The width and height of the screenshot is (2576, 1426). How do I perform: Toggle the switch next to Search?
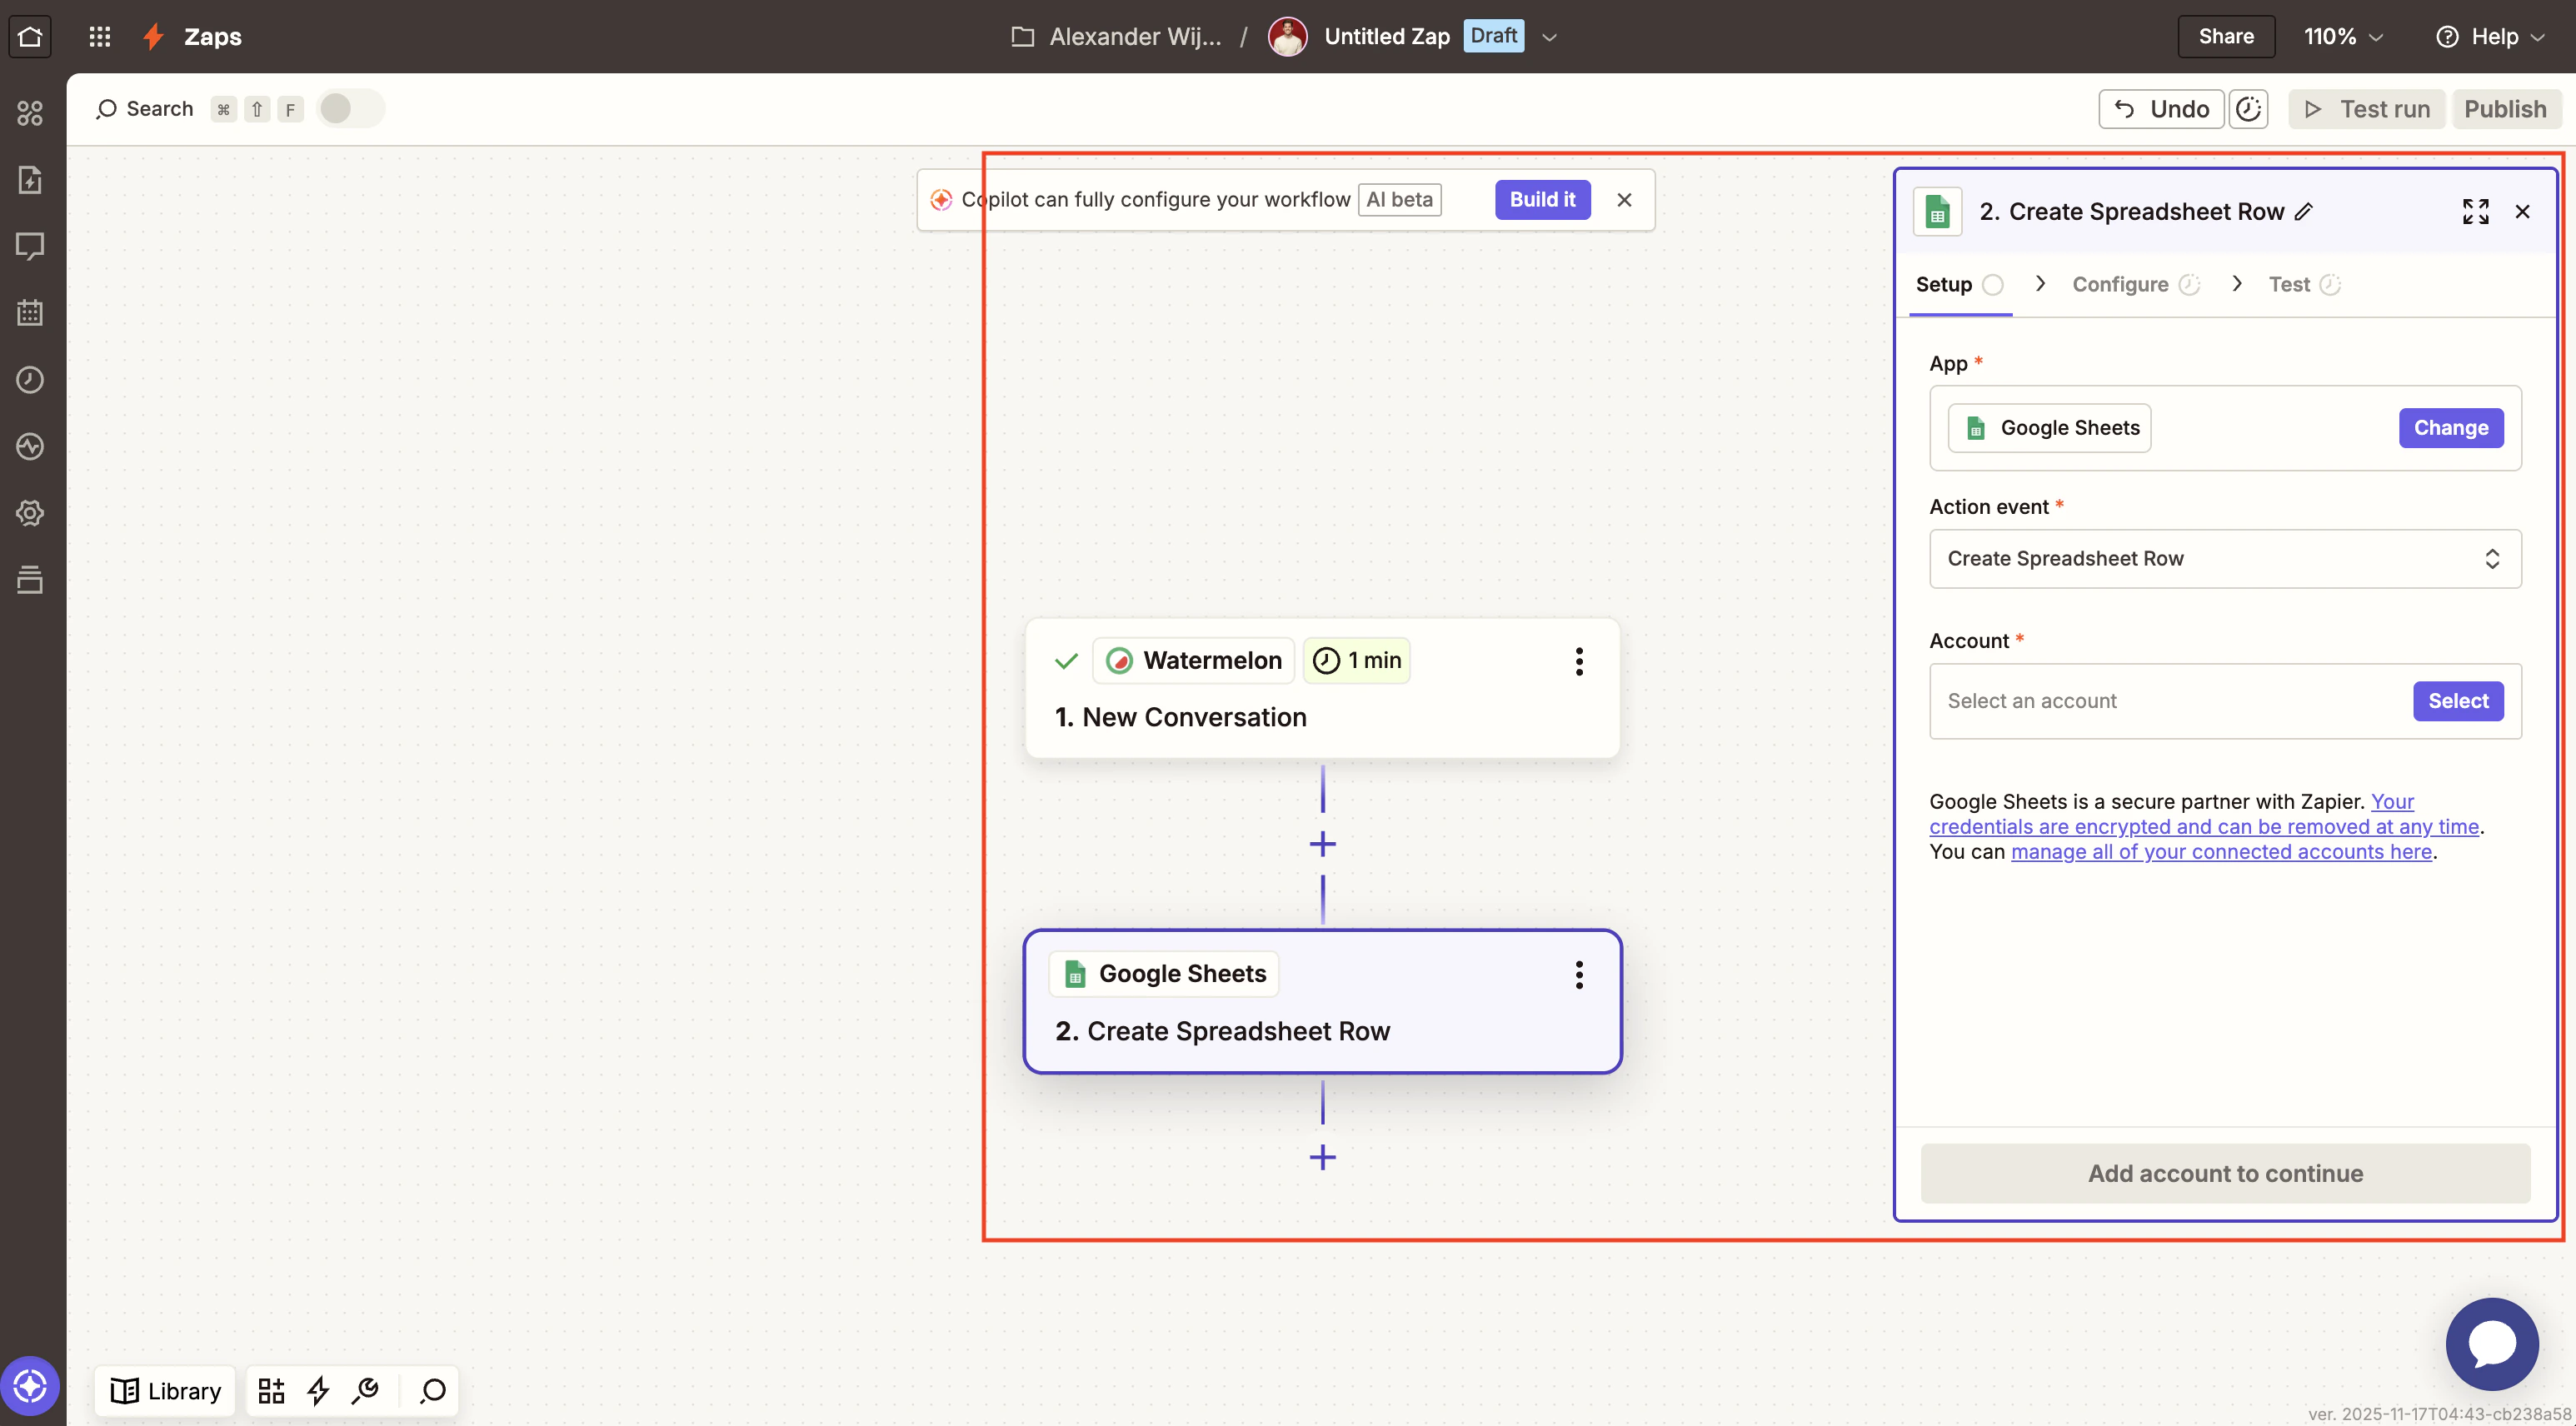pos(349,109)
